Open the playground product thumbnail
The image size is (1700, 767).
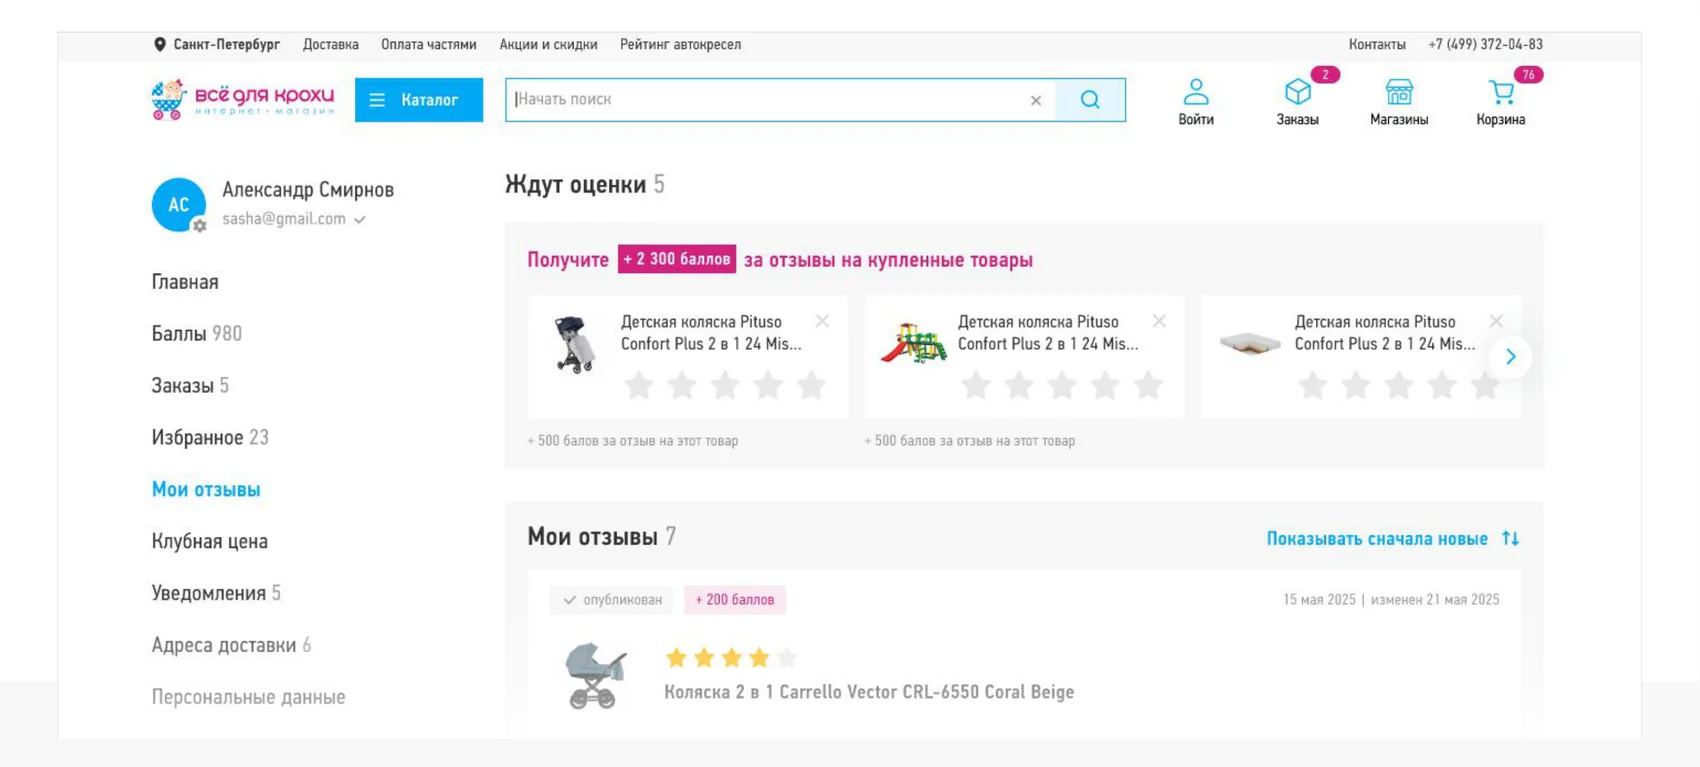tap(913, 344)
